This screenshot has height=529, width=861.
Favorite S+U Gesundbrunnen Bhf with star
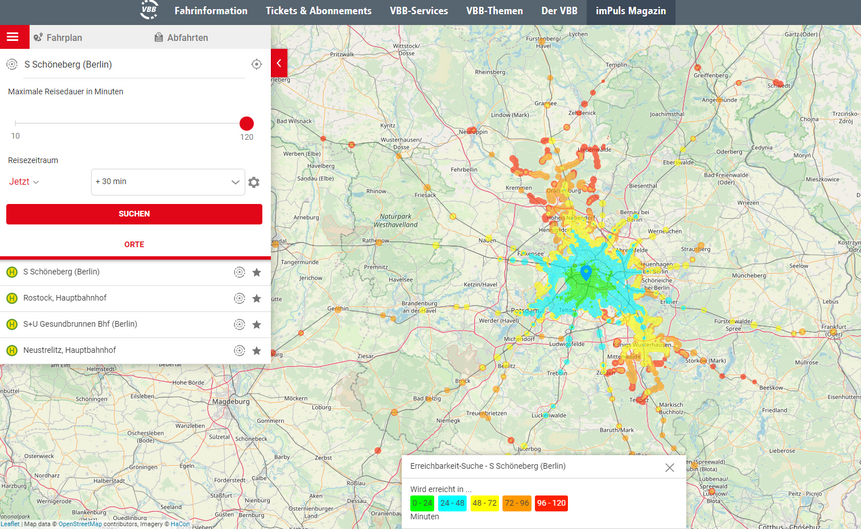click(x=256, y=324)
